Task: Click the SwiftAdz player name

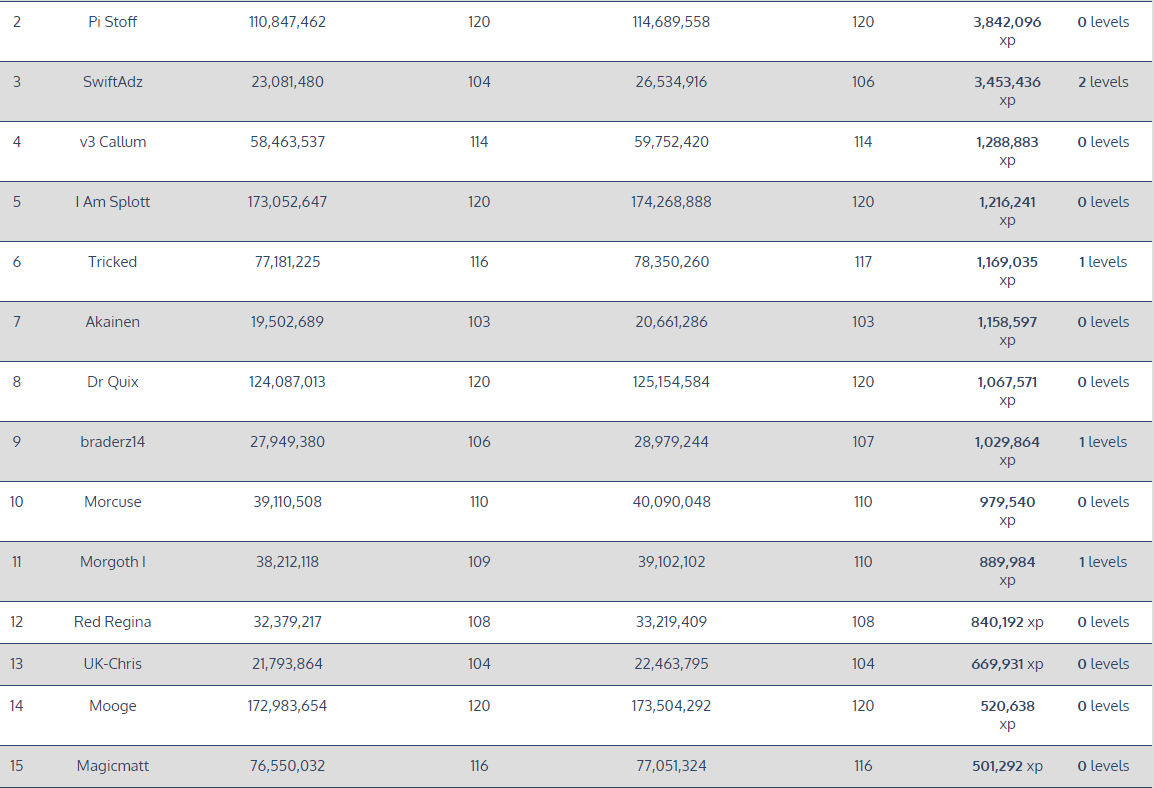Action: tap(113, 82)
